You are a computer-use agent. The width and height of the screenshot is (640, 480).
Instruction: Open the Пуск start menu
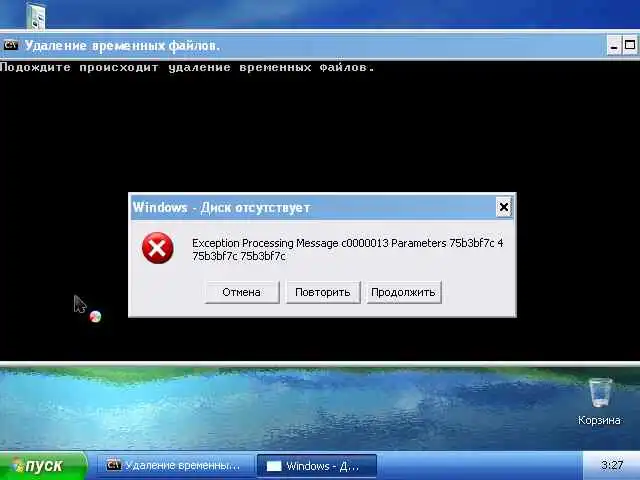click(43, 466)
